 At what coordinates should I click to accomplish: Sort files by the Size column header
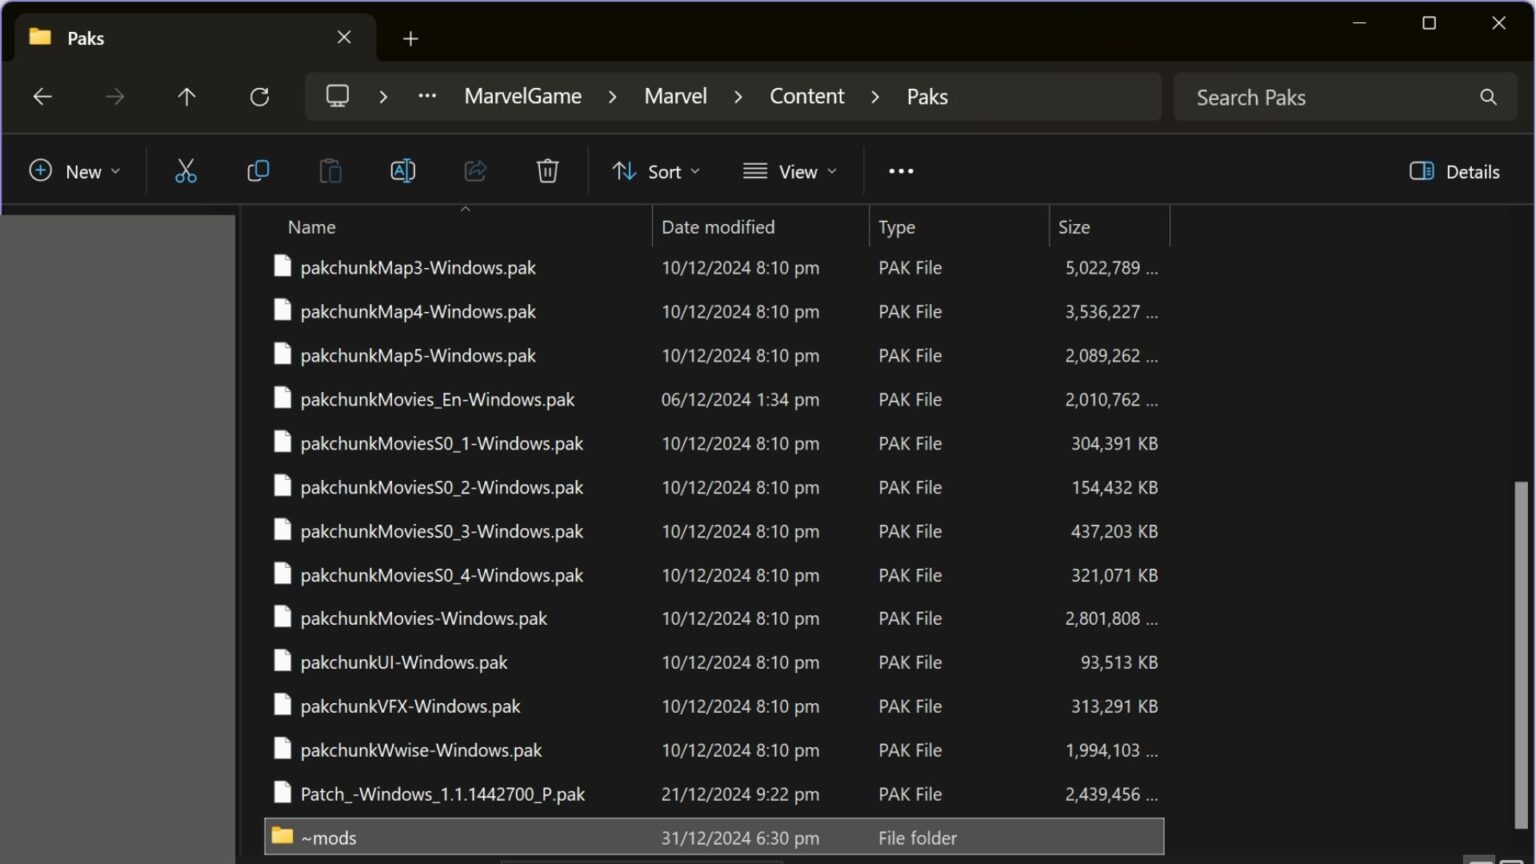(1074, 227)
